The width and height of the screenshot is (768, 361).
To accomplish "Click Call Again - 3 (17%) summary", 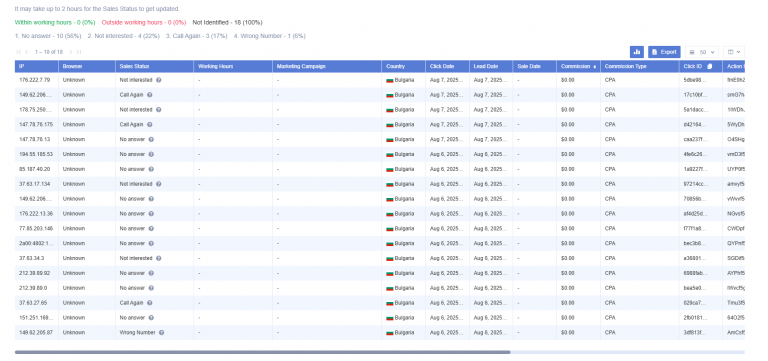I will 196,36.
